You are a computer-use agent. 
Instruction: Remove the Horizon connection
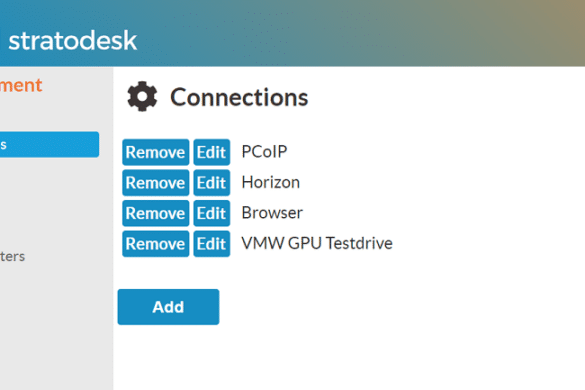[x=156, y=183]
